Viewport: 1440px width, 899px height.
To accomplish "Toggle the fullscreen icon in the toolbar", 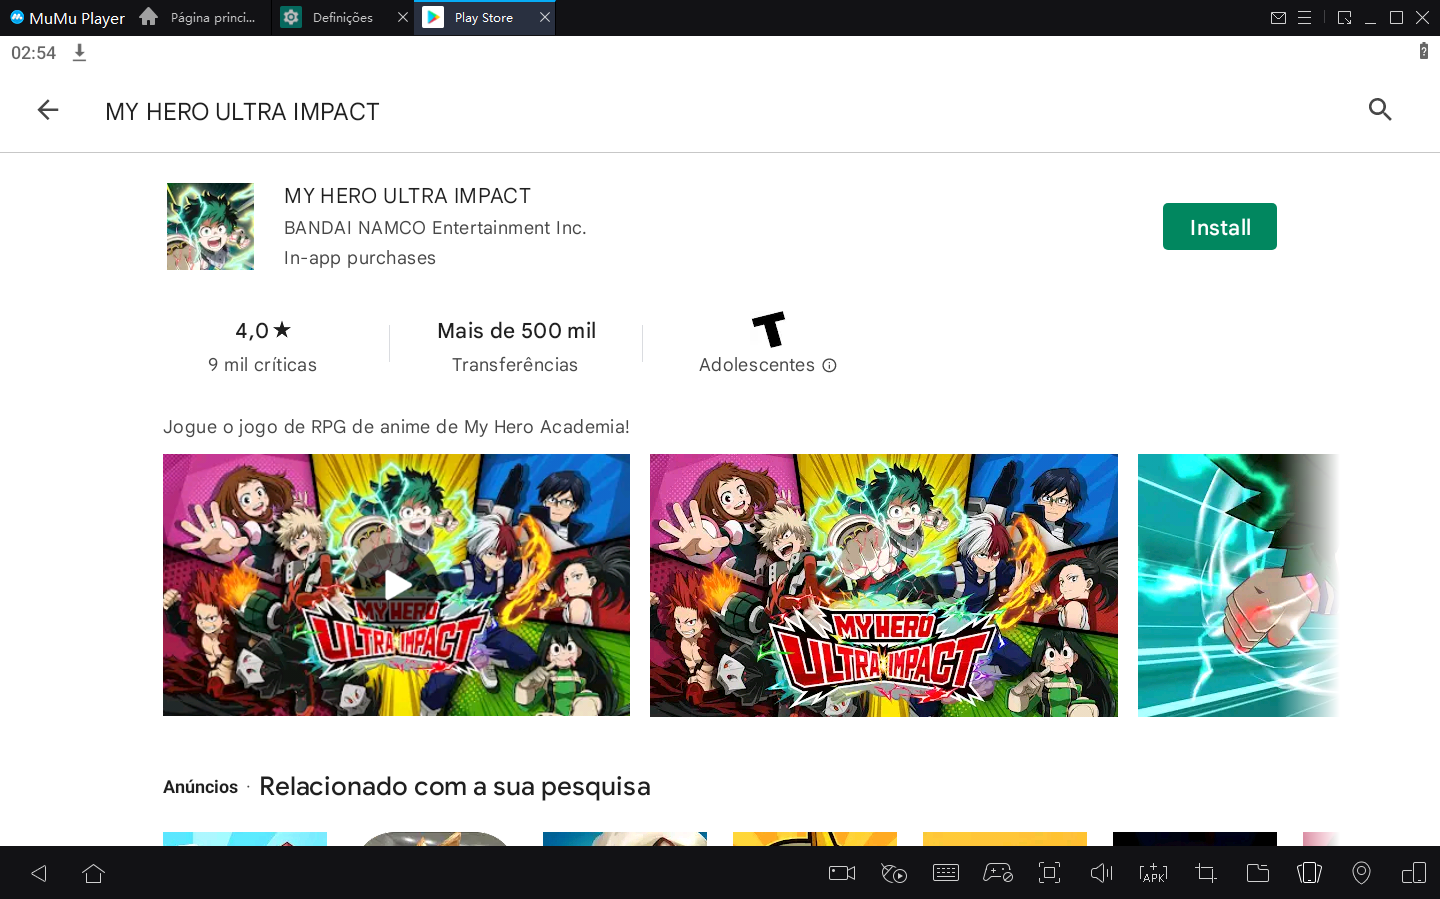I will point(1049,873).
